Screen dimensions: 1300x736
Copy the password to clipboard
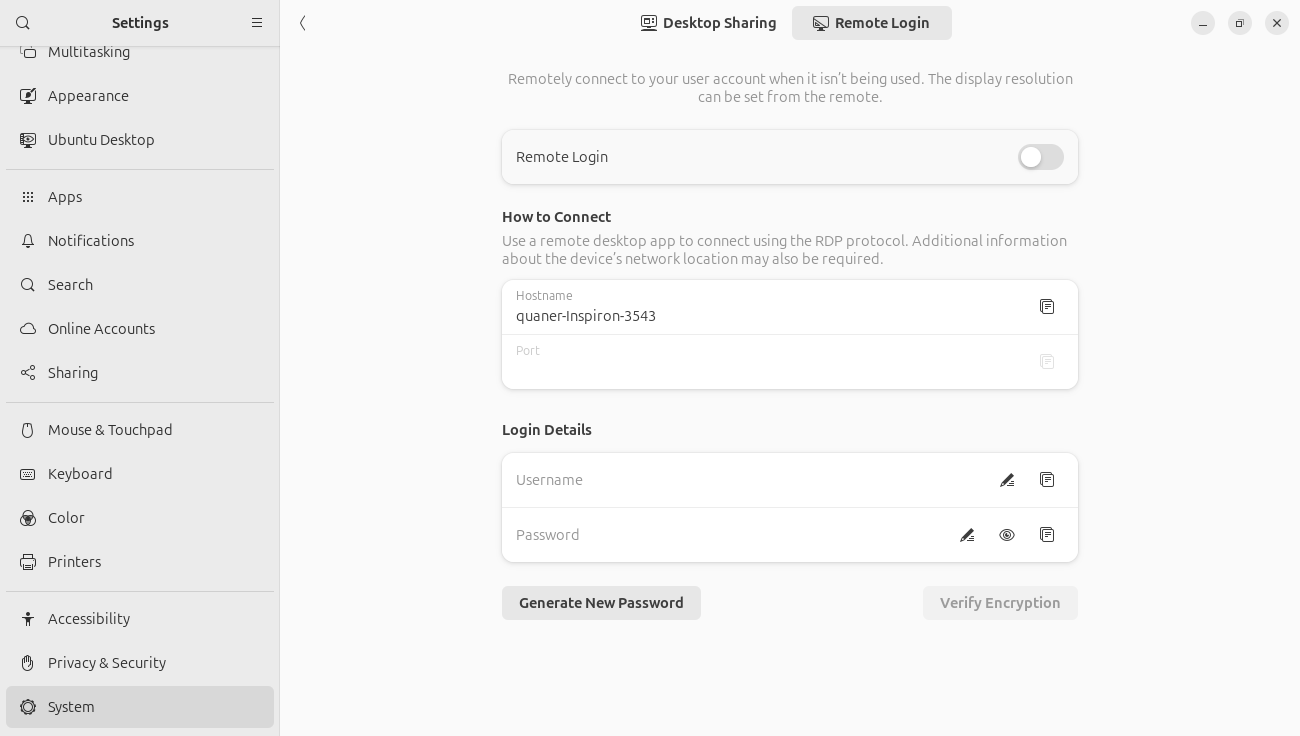tap(1047, 535)
